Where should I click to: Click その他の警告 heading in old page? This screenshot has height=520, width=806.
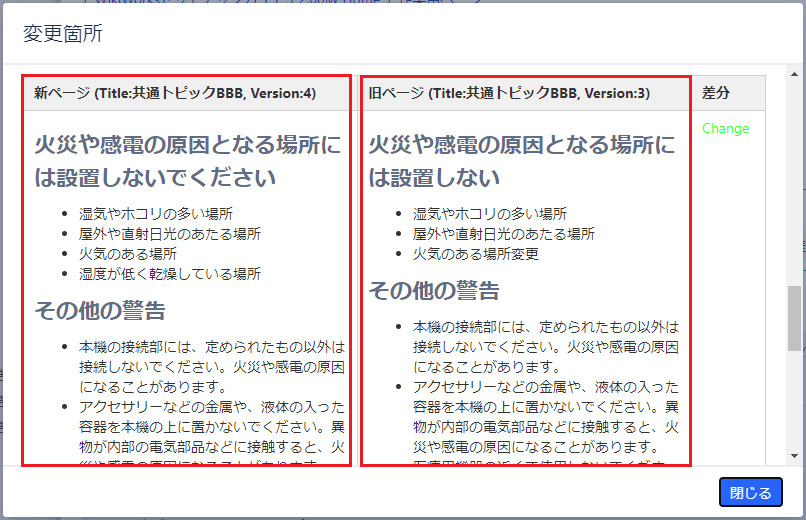434,290
